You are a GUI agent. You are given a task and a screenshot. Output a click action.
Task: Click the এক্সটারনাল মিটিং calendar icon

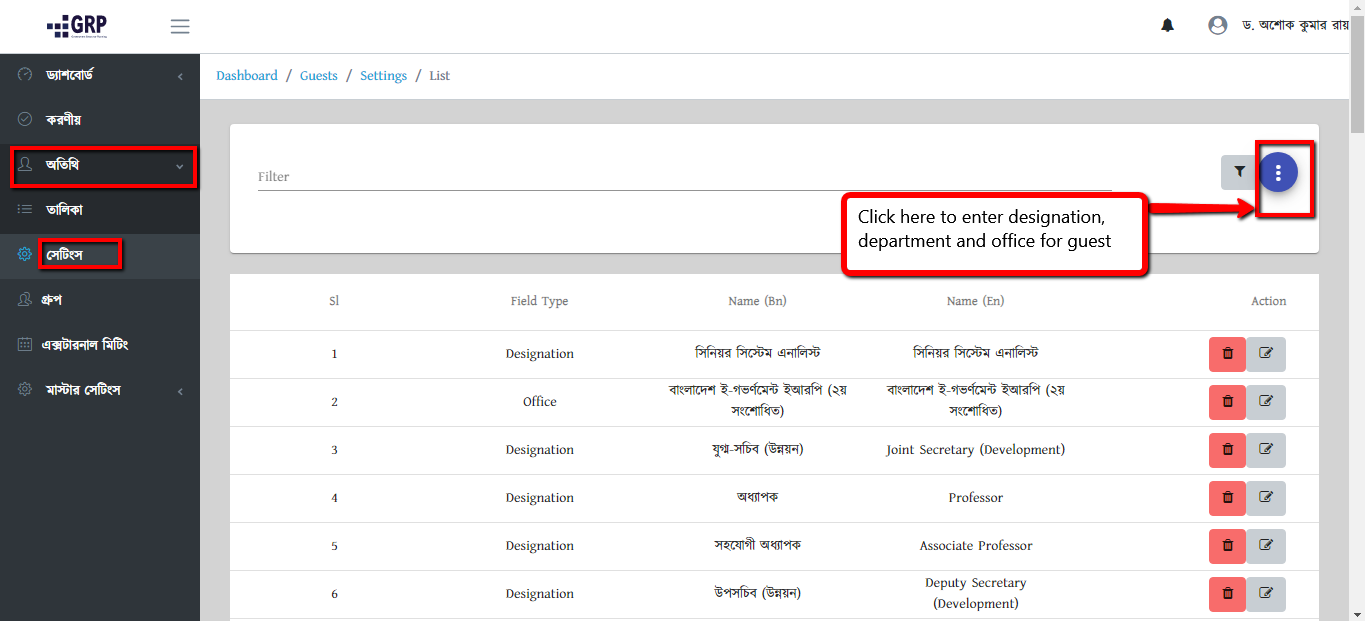25,344
